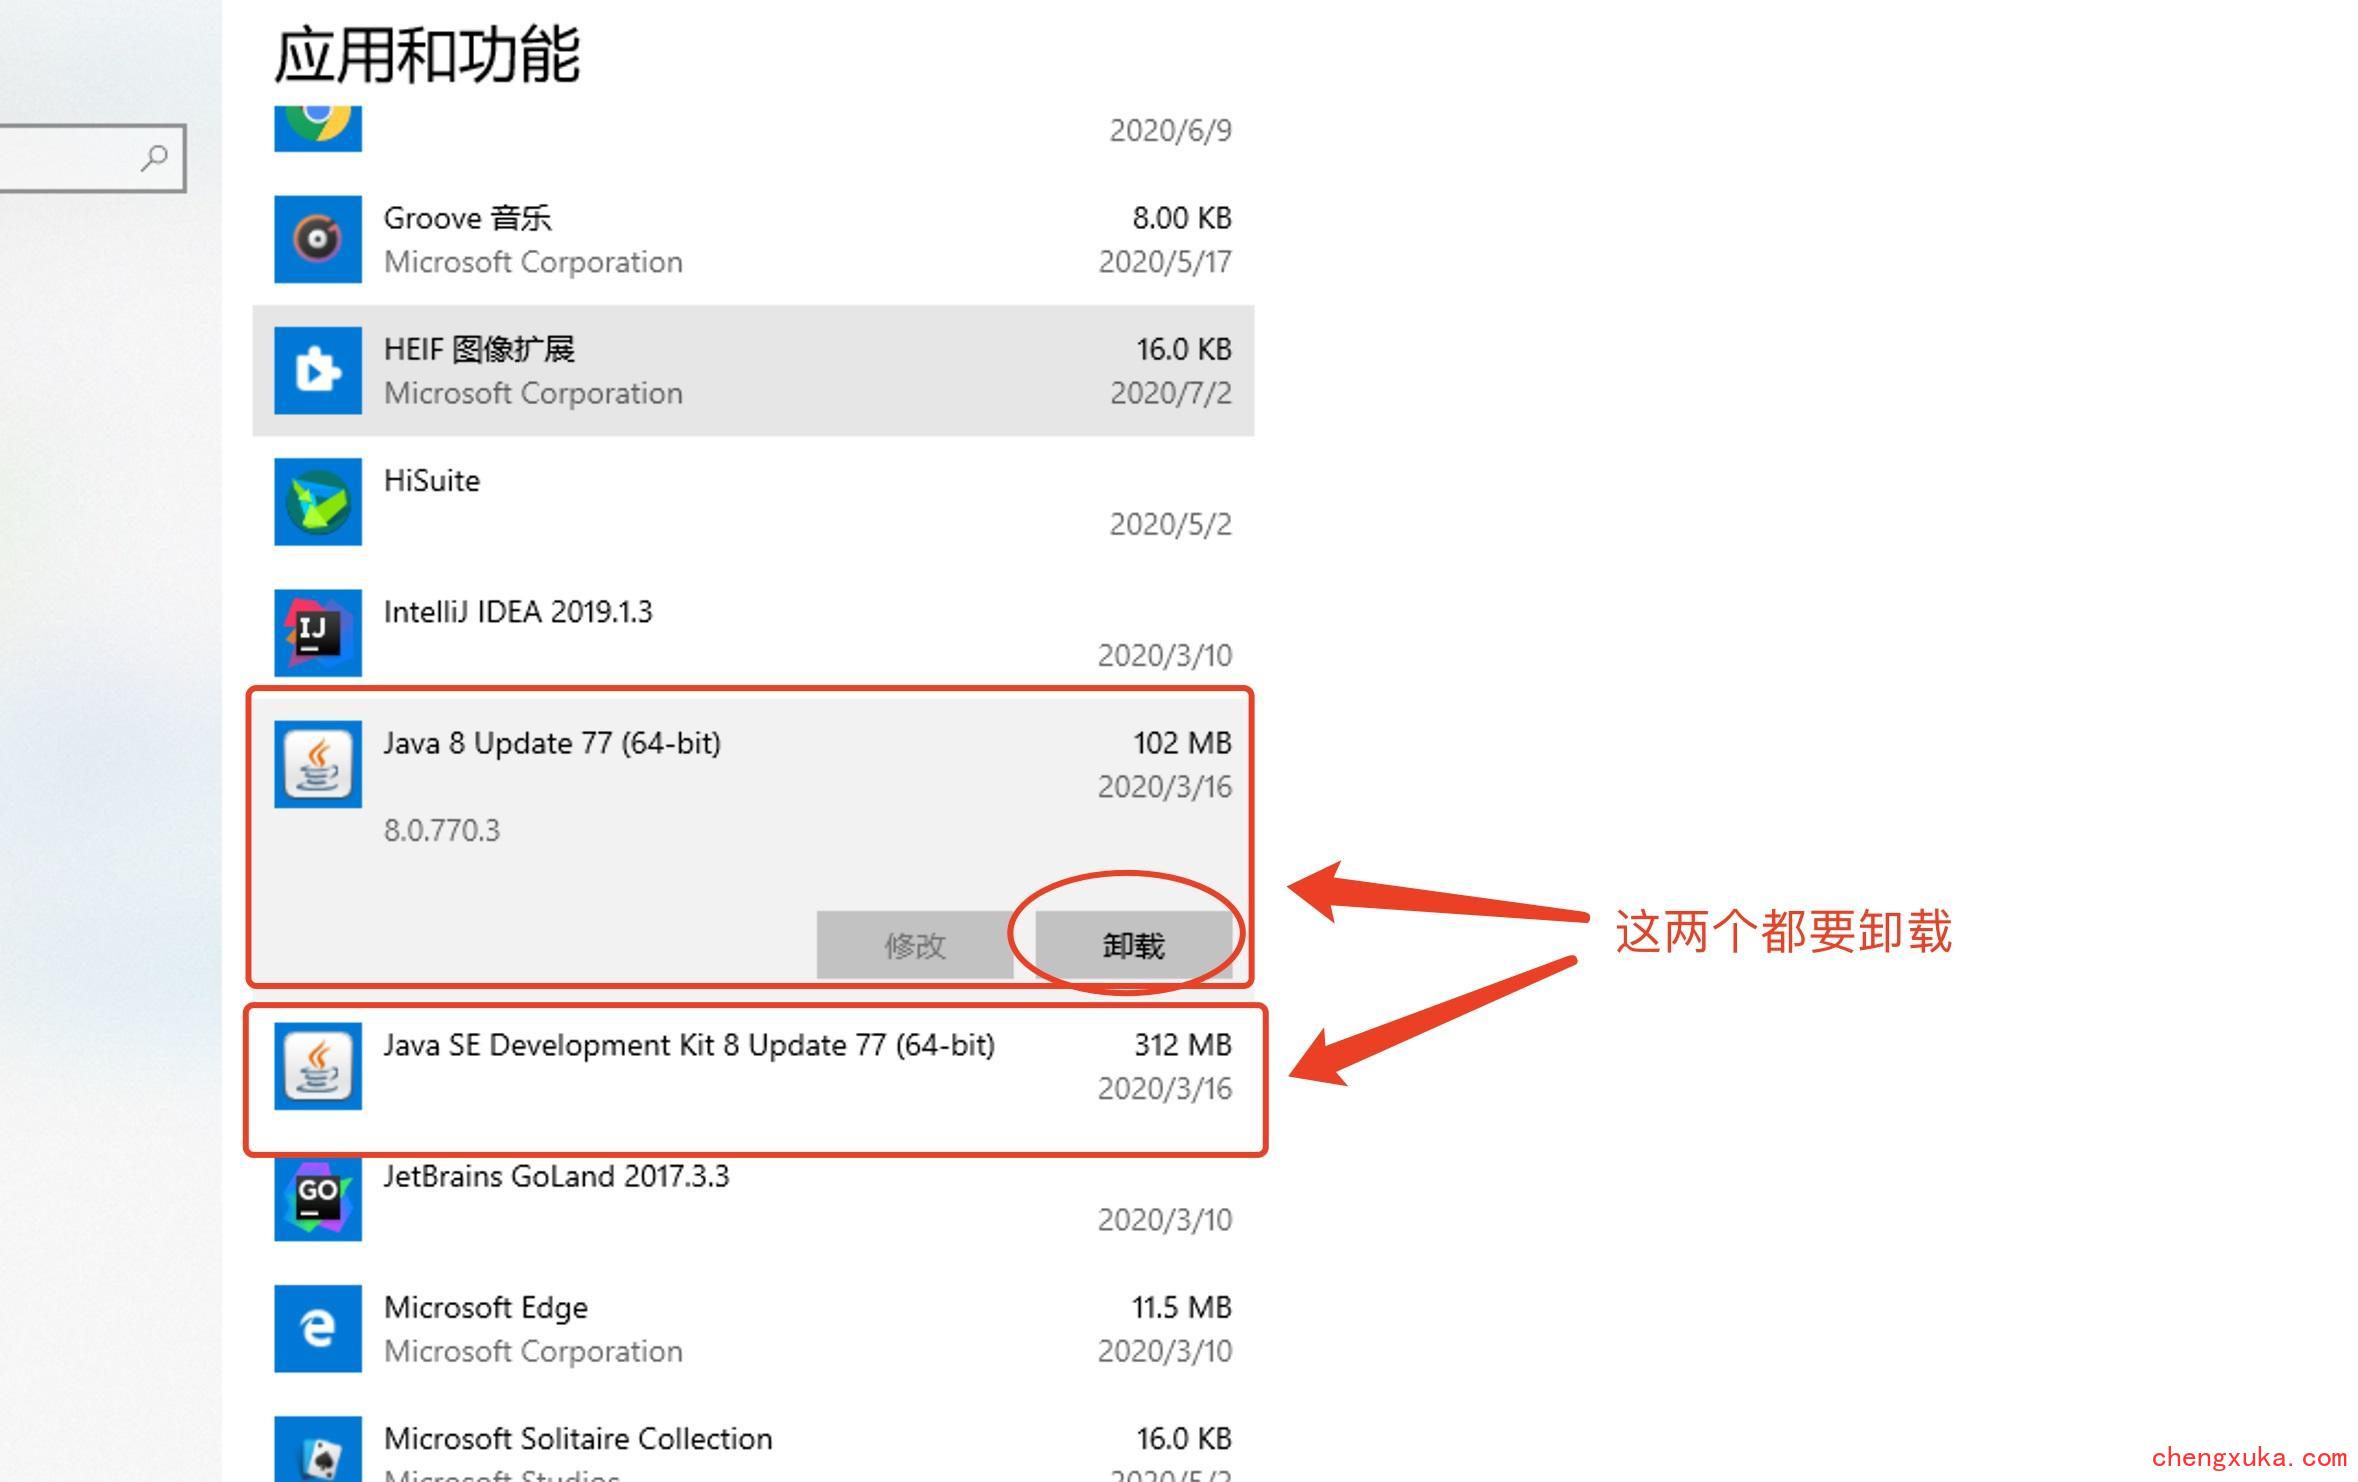Select Java SE Development Kit 8 Update 77 name
The height and width of the screenshot is (1482, 2358).
pos(689,1046)
